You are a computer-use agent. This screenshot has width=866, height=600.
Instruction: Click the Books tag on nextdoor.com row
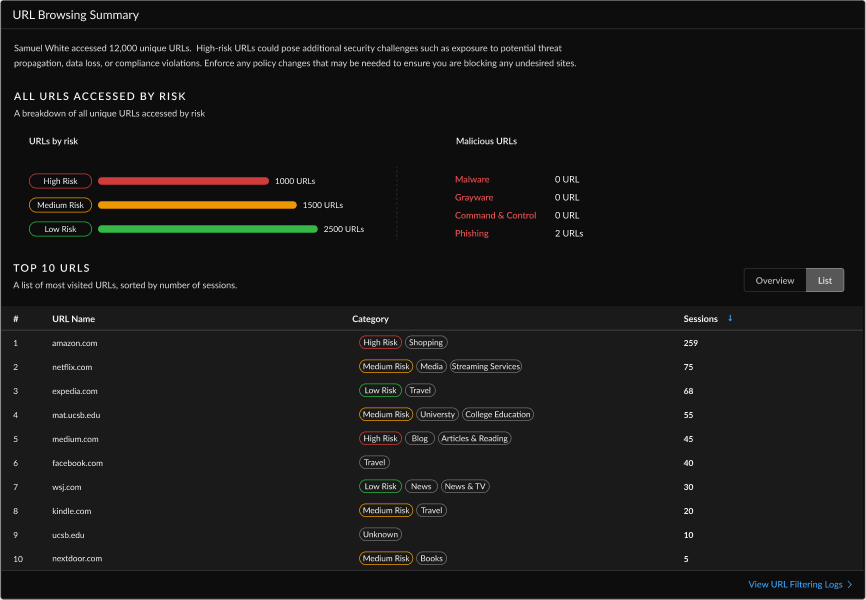431,558
